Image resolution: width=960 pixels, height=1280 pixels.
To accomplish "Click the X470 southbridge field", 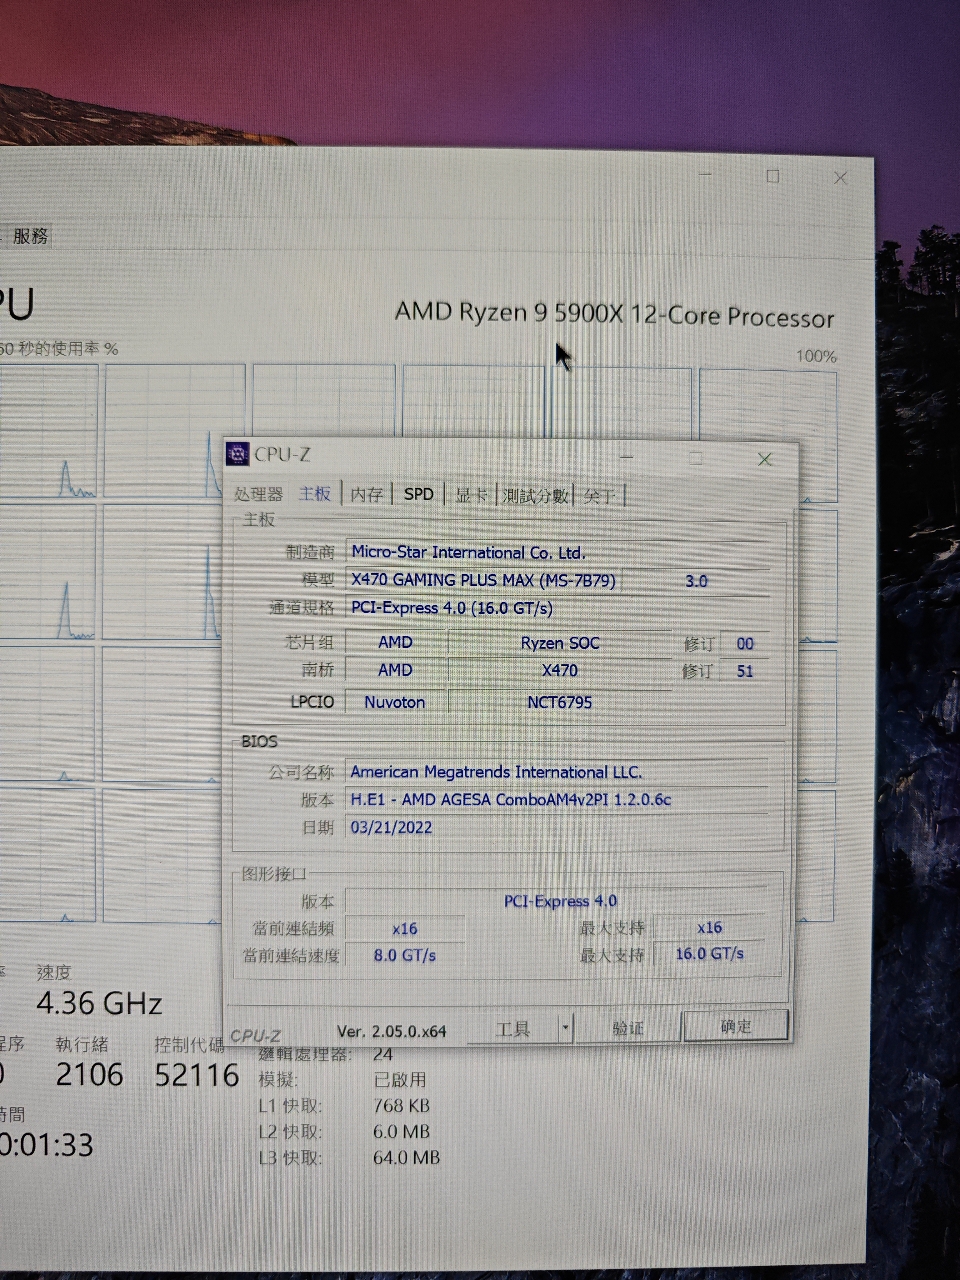I will click(x=560, y=670).
